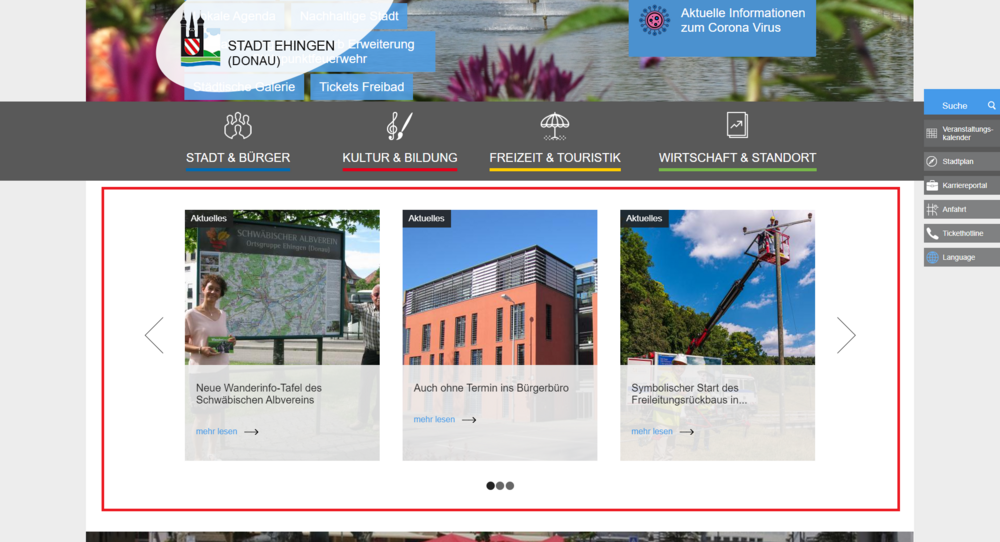Open the Kultur & Bildung menu
Viewport: 1000px width, 542px height.
tap(399, 157)
